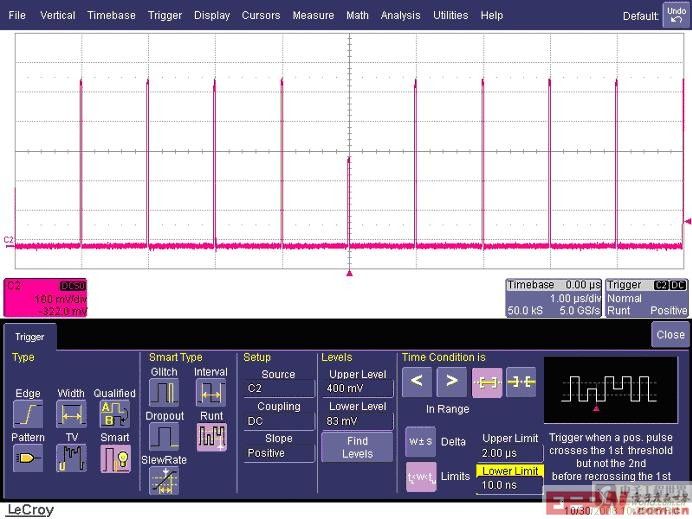
Task: Choose the Interval smart trigger icon
Action: [211, 393]
